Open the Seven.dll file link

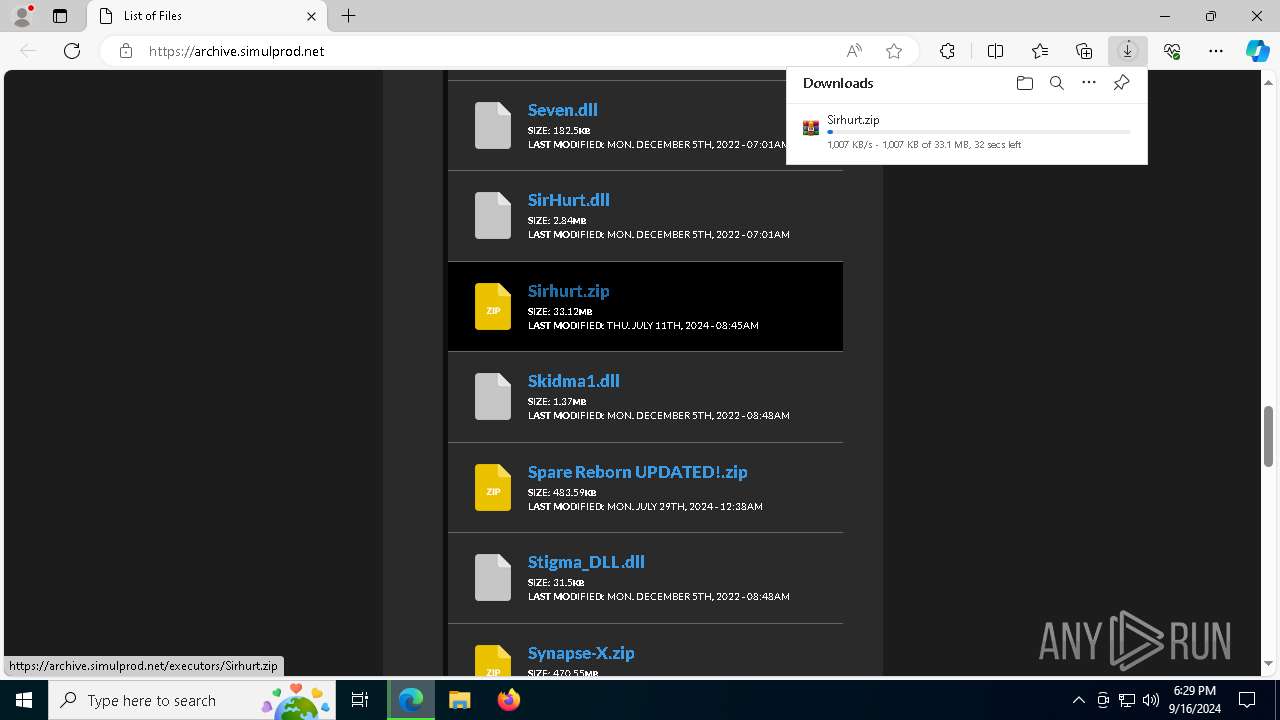point(563,110)
